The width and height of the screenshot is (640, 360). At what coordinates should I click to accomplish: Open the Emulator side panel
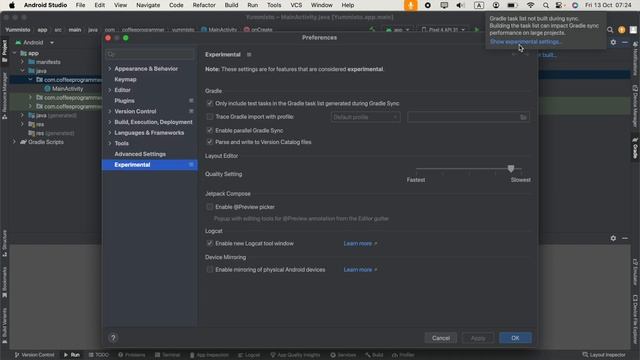[x=635, y=271]
